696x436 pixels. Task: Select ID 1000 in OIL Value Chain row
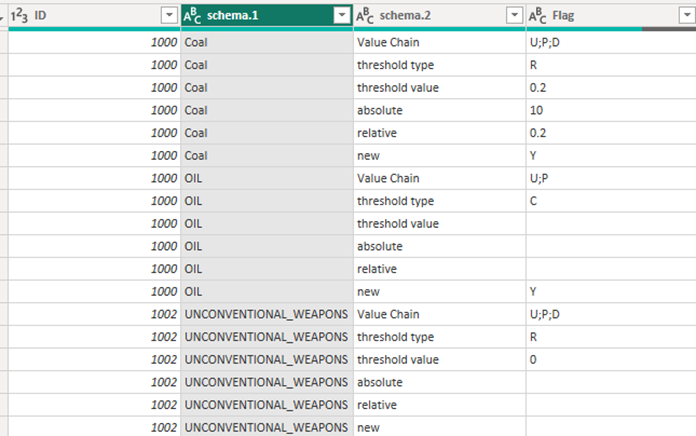pos(94,178)
